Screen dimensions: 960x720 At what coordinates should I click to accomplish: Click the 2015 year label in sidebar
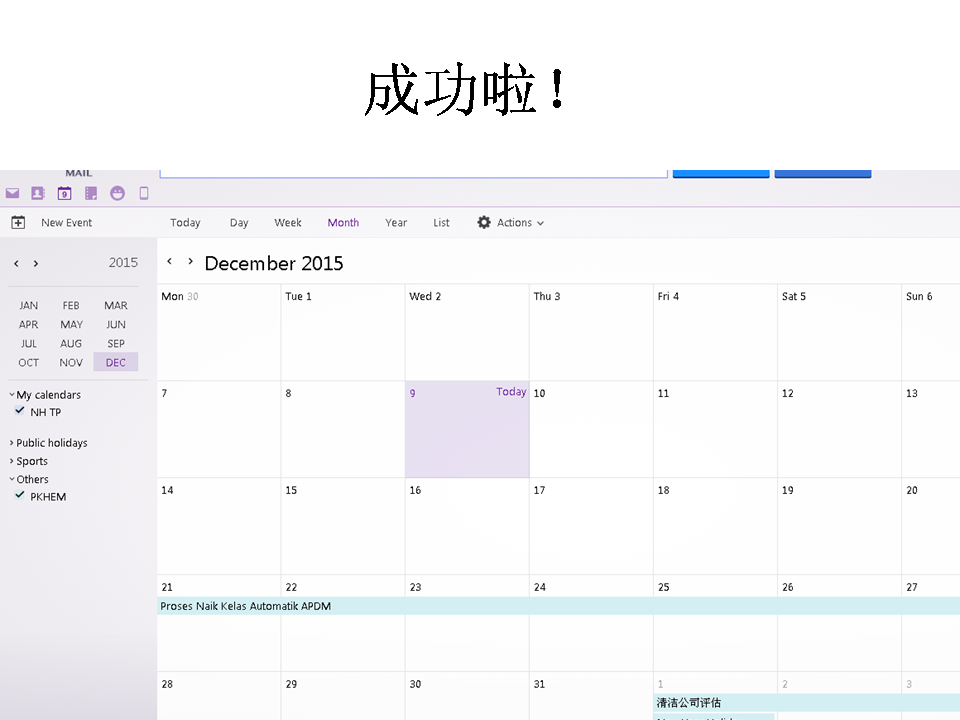click(123, 263)
